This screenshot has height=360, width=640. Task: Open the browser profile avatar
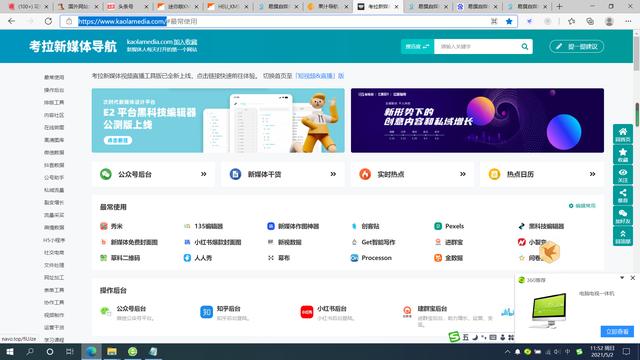coord(609,21)
